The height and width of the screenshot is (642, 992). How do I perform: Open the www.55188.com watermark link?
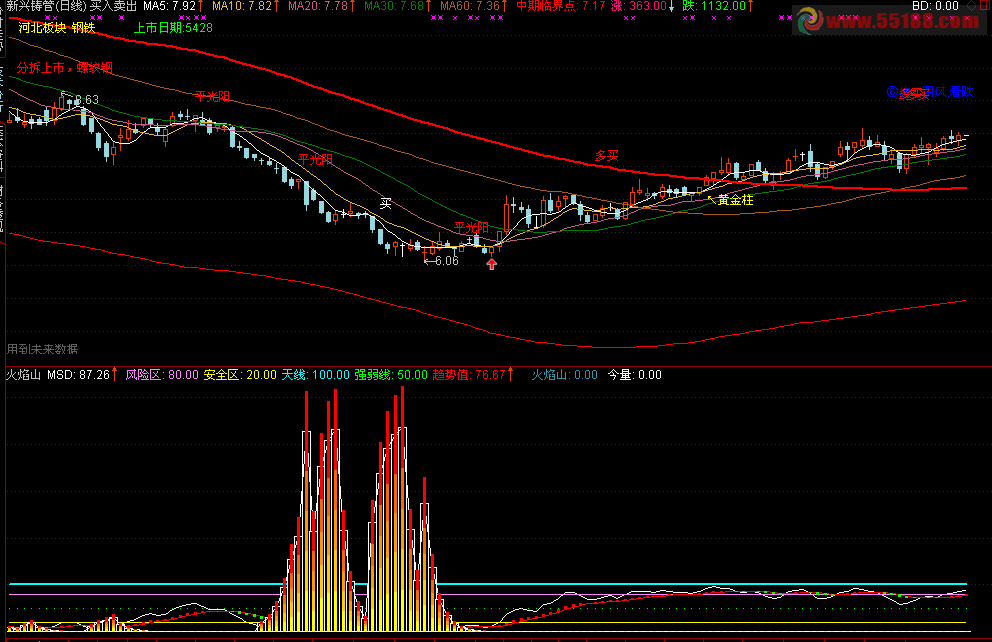(x=903, y=22)
